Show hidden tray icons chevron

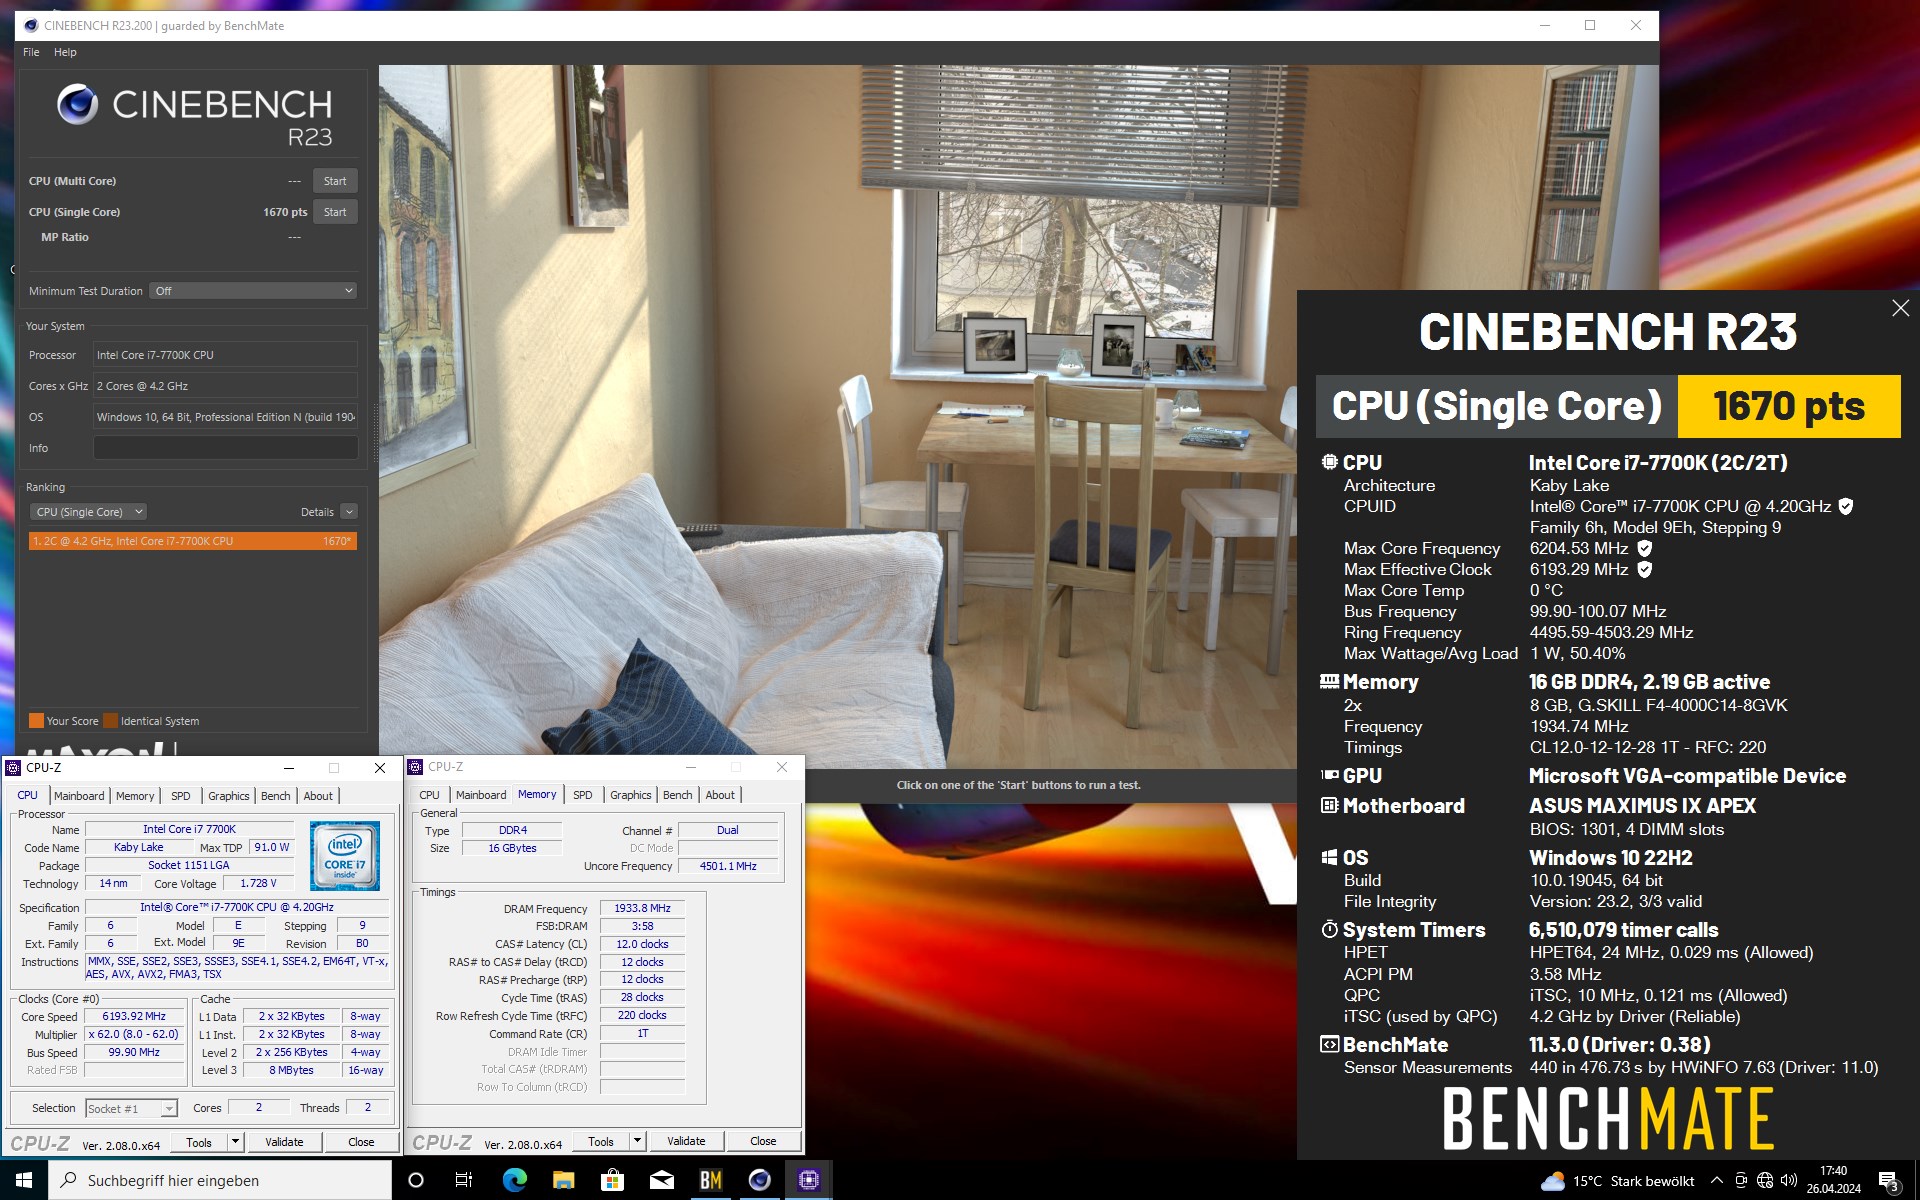(1716, 1180)
